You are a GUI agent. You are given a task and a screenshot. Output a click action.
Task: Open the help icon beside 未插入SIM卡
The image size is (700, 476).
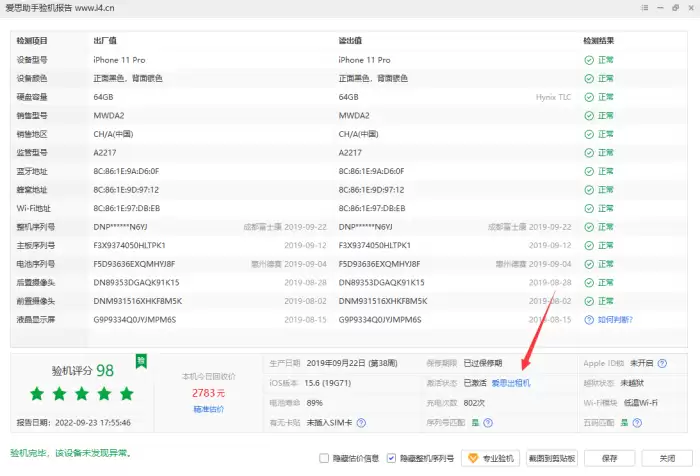pos(361,422)
